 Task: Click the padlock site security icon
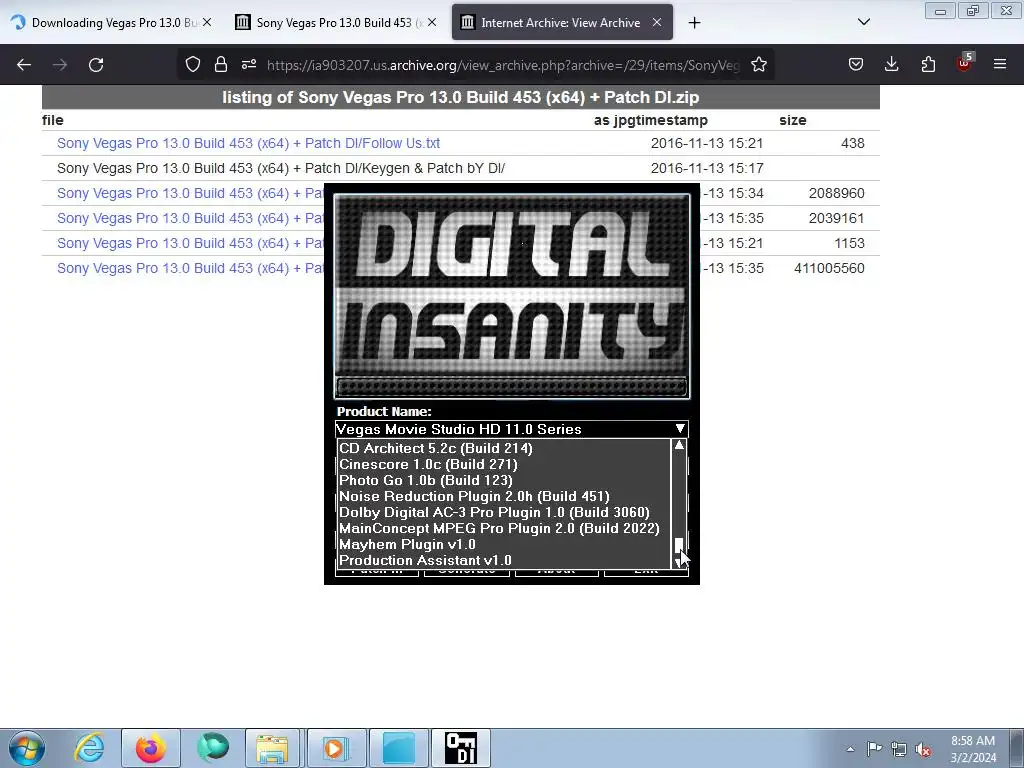tap(221, 65)
